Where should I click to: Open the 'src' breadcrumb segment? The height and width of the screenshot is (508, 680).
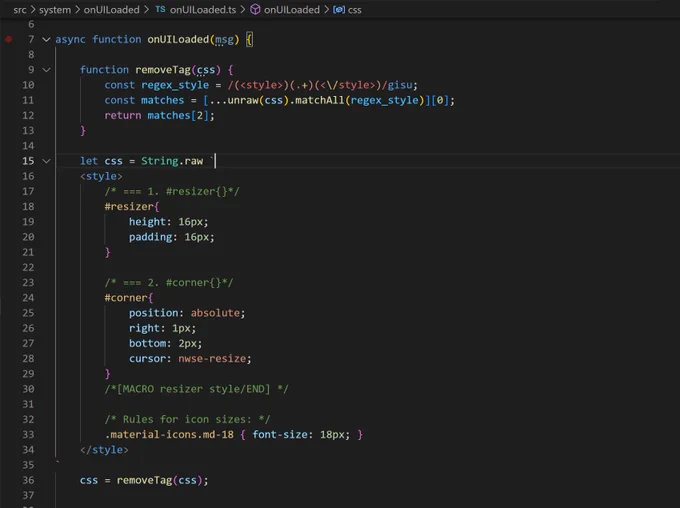click(x=20, y=10)
